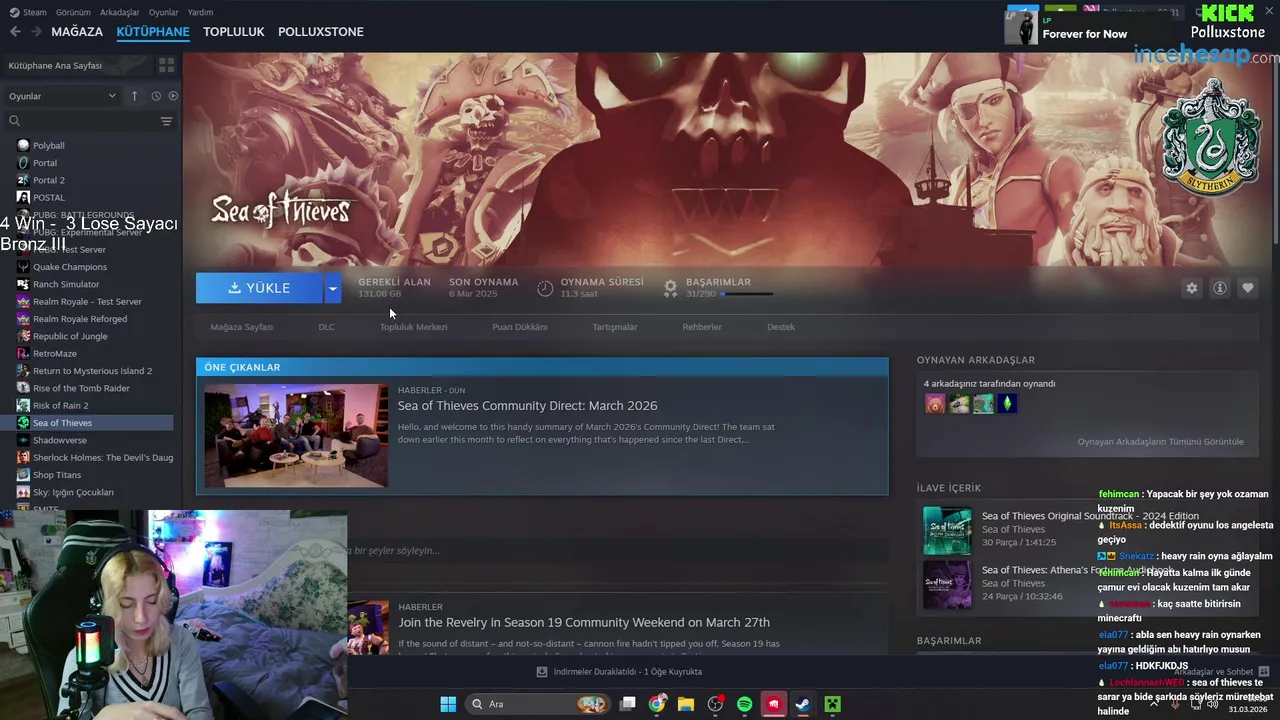Expand the Oyunlar category dropdown

coord(62,96)
